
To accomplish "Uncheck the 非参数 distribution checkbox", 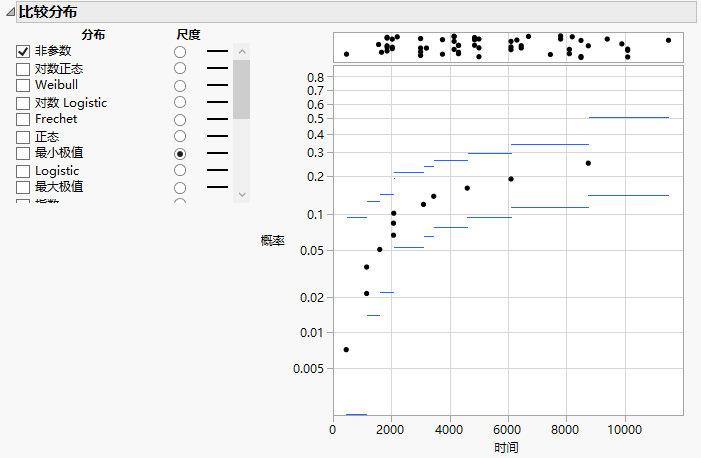I will 23,51.
